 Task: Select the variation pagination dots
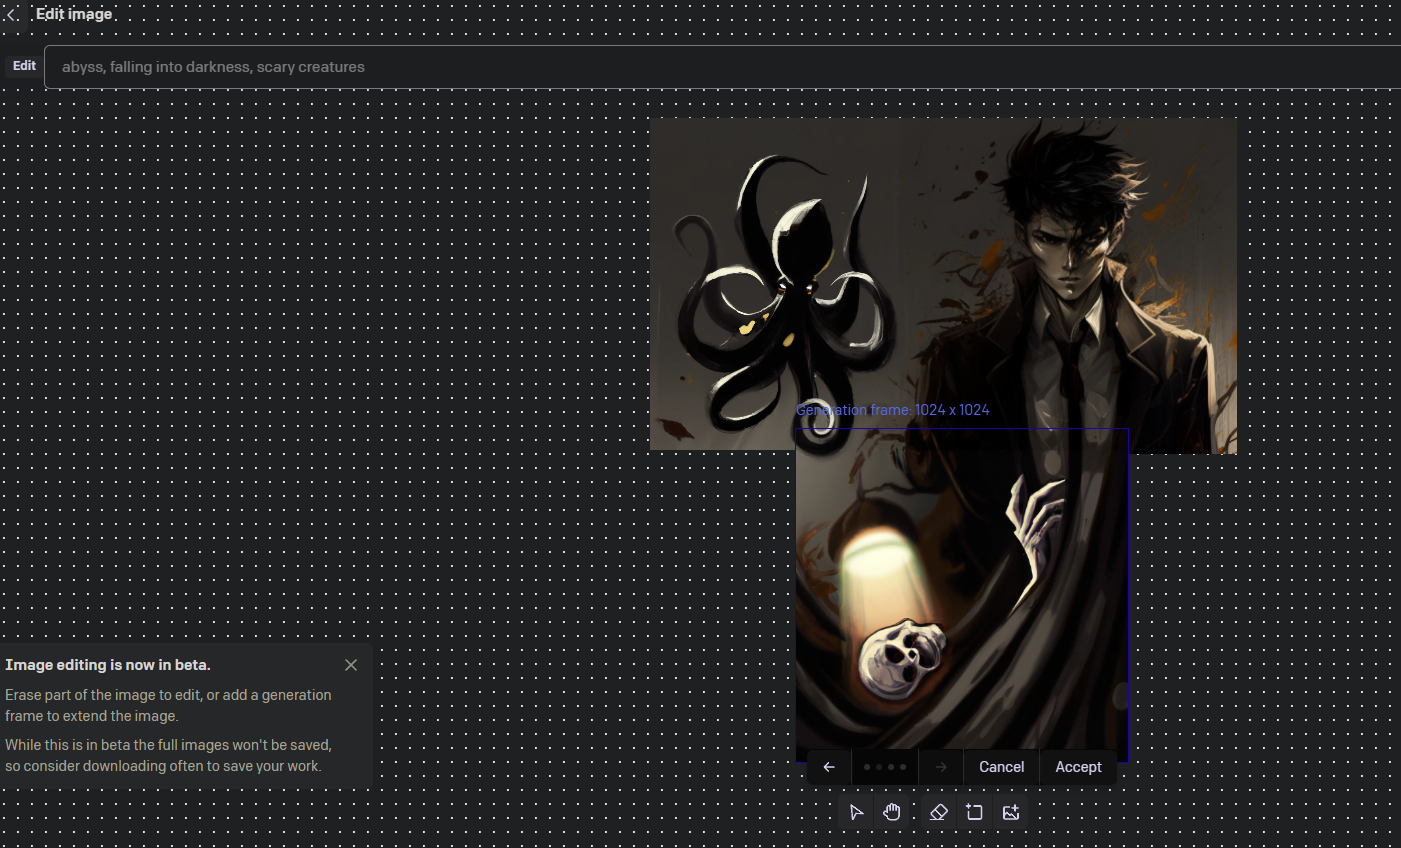[885, 767]
